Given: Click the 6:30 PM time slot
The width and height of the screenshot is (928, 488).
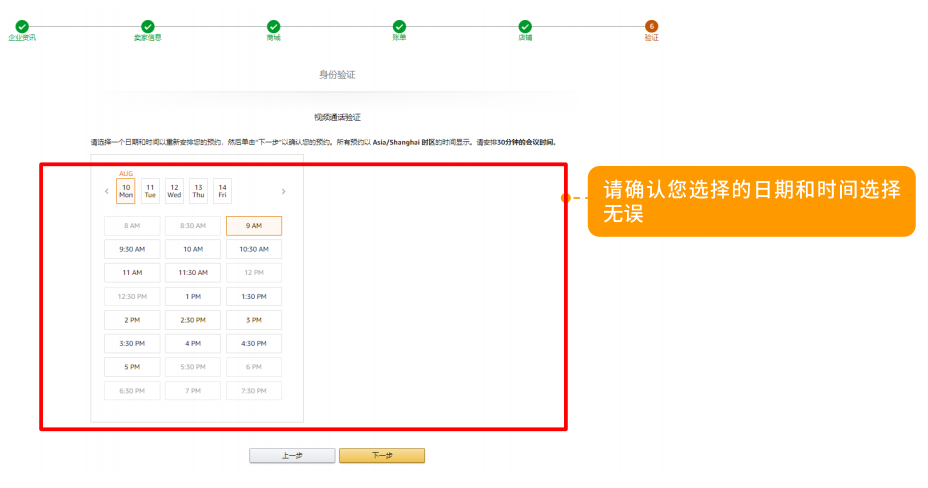Looking at the screenshot, I should click(132, 390).
